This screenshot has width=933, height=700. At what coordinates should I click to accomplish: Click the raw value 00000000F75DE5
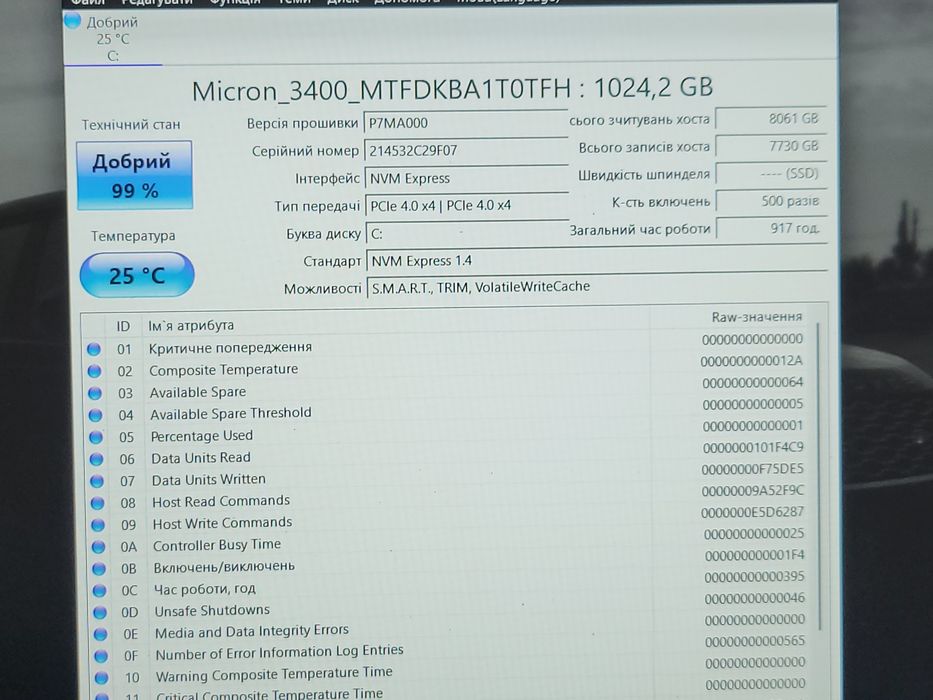753,469
